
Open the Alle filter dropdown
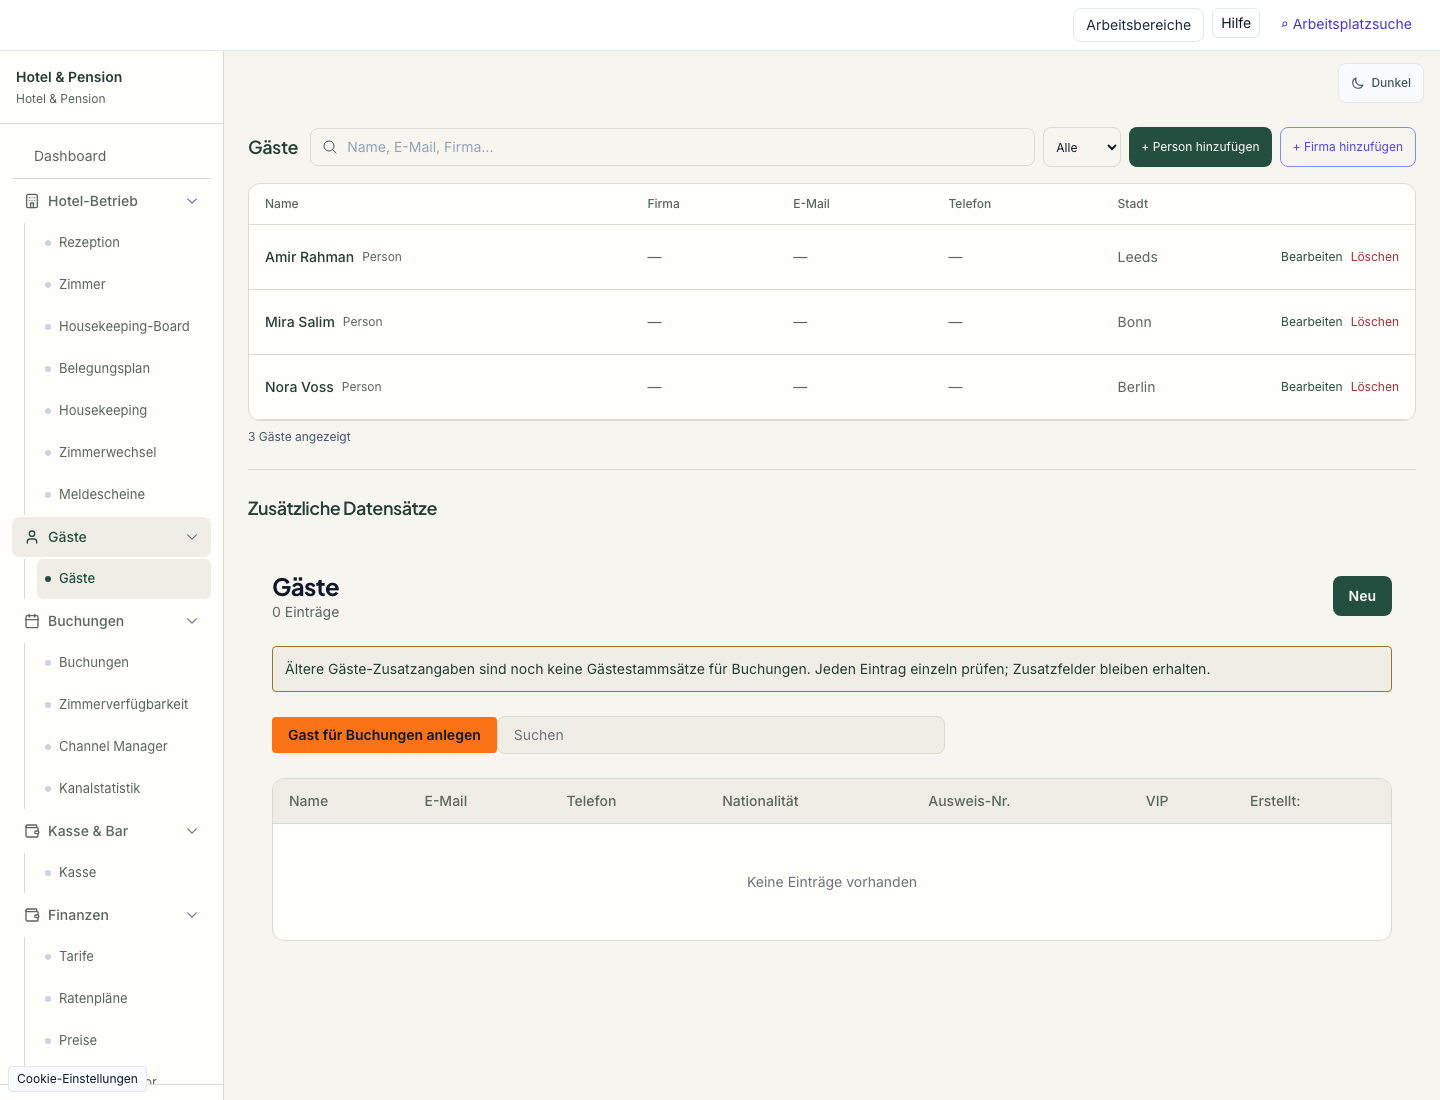coord(1082,147)
